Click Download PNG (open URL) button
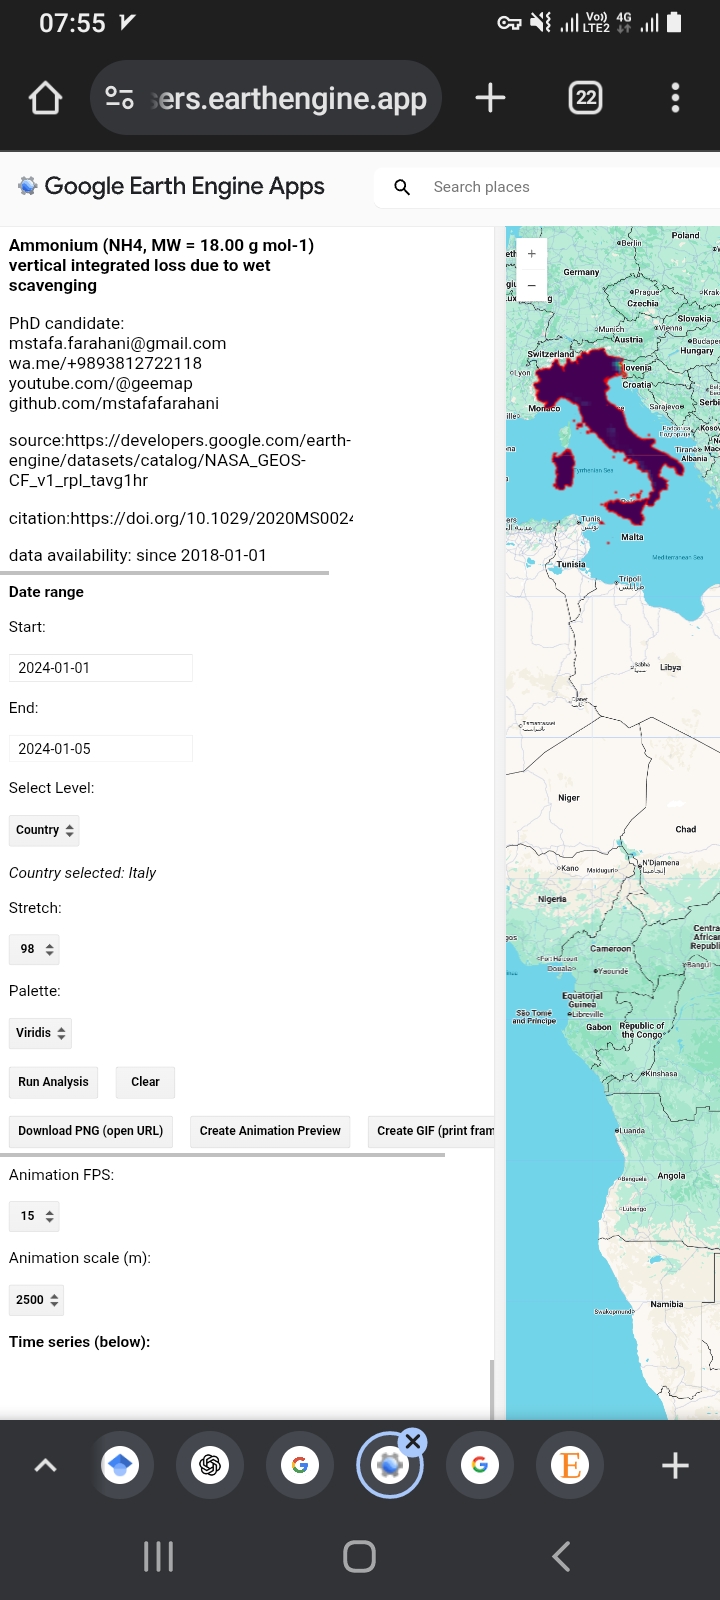This screenshot has height=1600, width=720. point(90,1131)
